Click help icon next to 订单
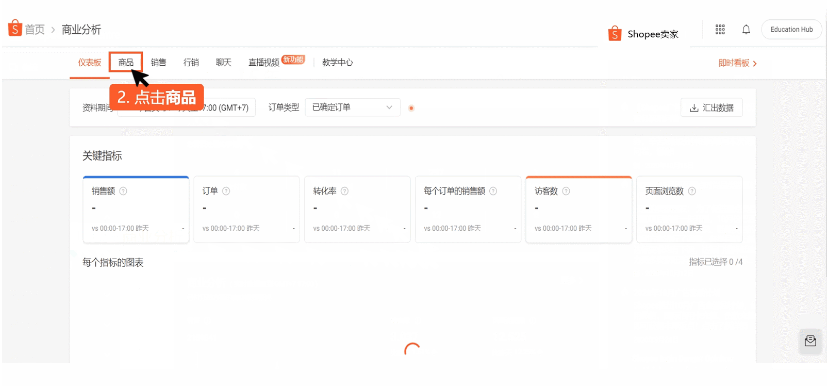This screenshot has height=386, width=839. 226,191
